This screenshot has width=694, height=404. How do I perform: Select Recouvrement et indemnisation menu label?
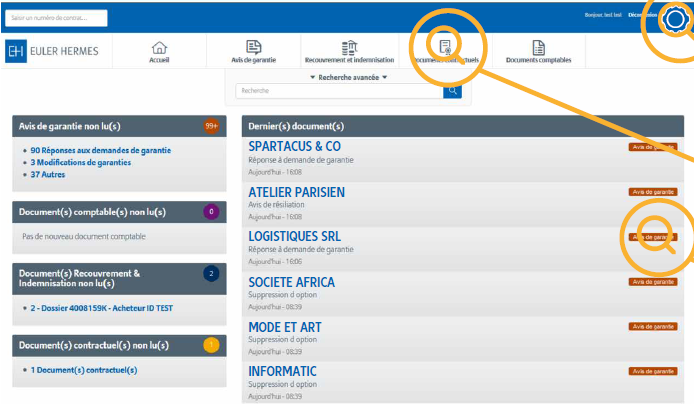coord(349,60)
